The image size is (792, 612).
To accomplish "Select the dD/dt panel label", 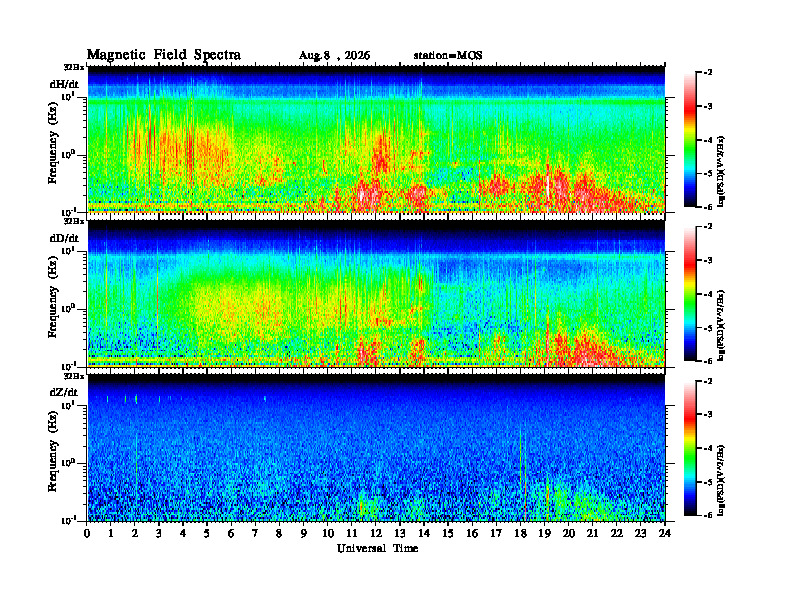I will click(x=64, y=238).
